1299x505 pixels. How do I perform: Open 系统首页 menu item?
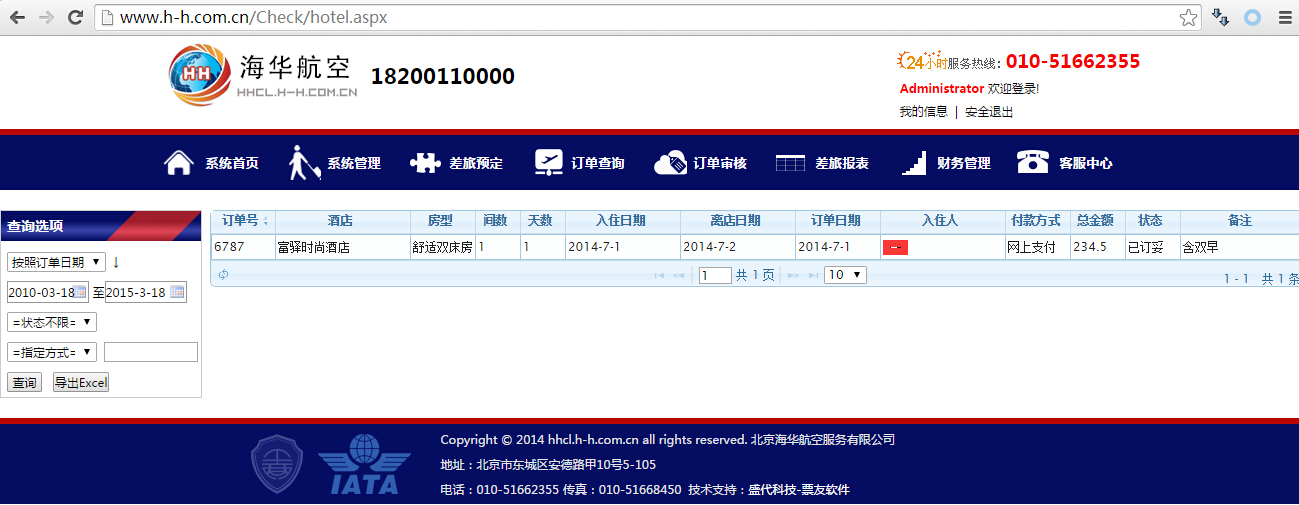tap(232, 163)
